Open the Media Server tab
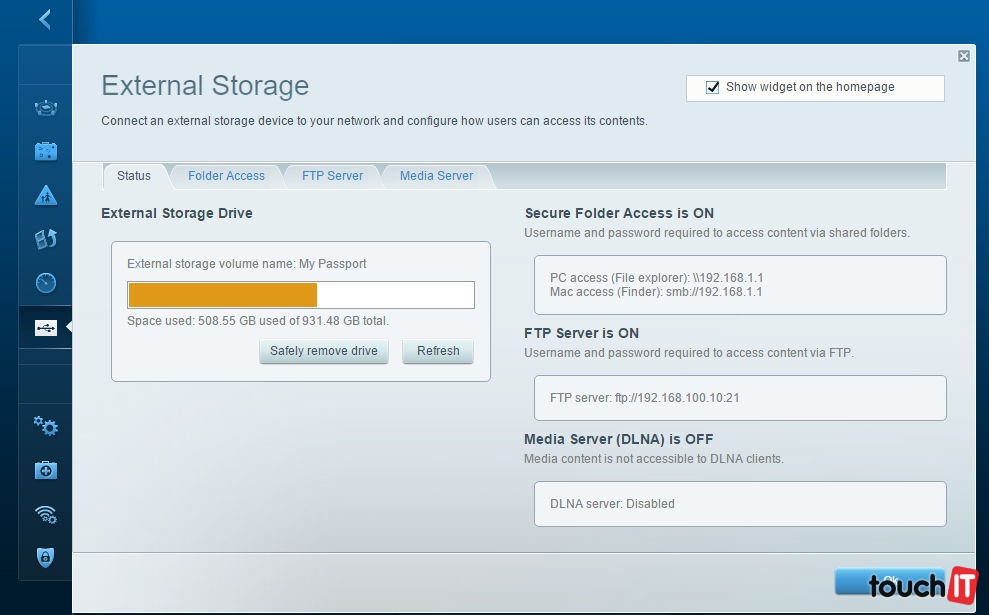The height and width of the screenshot is (615, 989). tap(436, 176)
